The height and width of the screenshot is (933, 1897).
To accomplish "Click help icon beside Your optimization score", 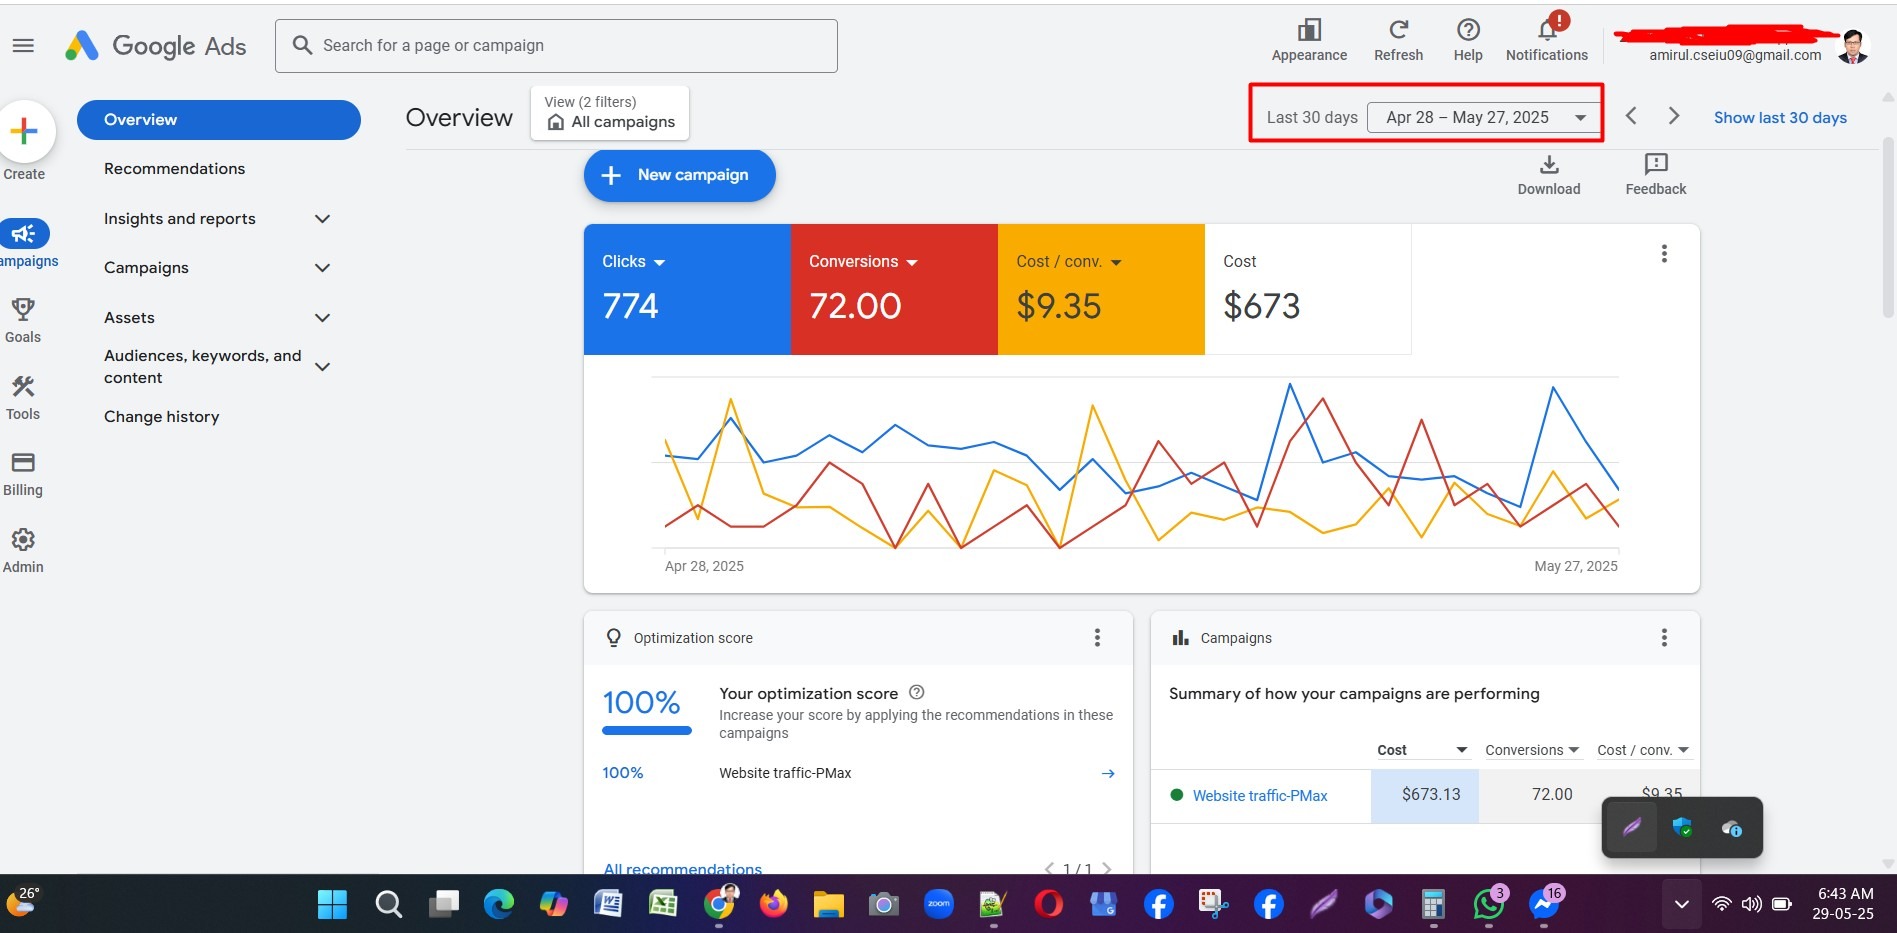I will [917, 692].
